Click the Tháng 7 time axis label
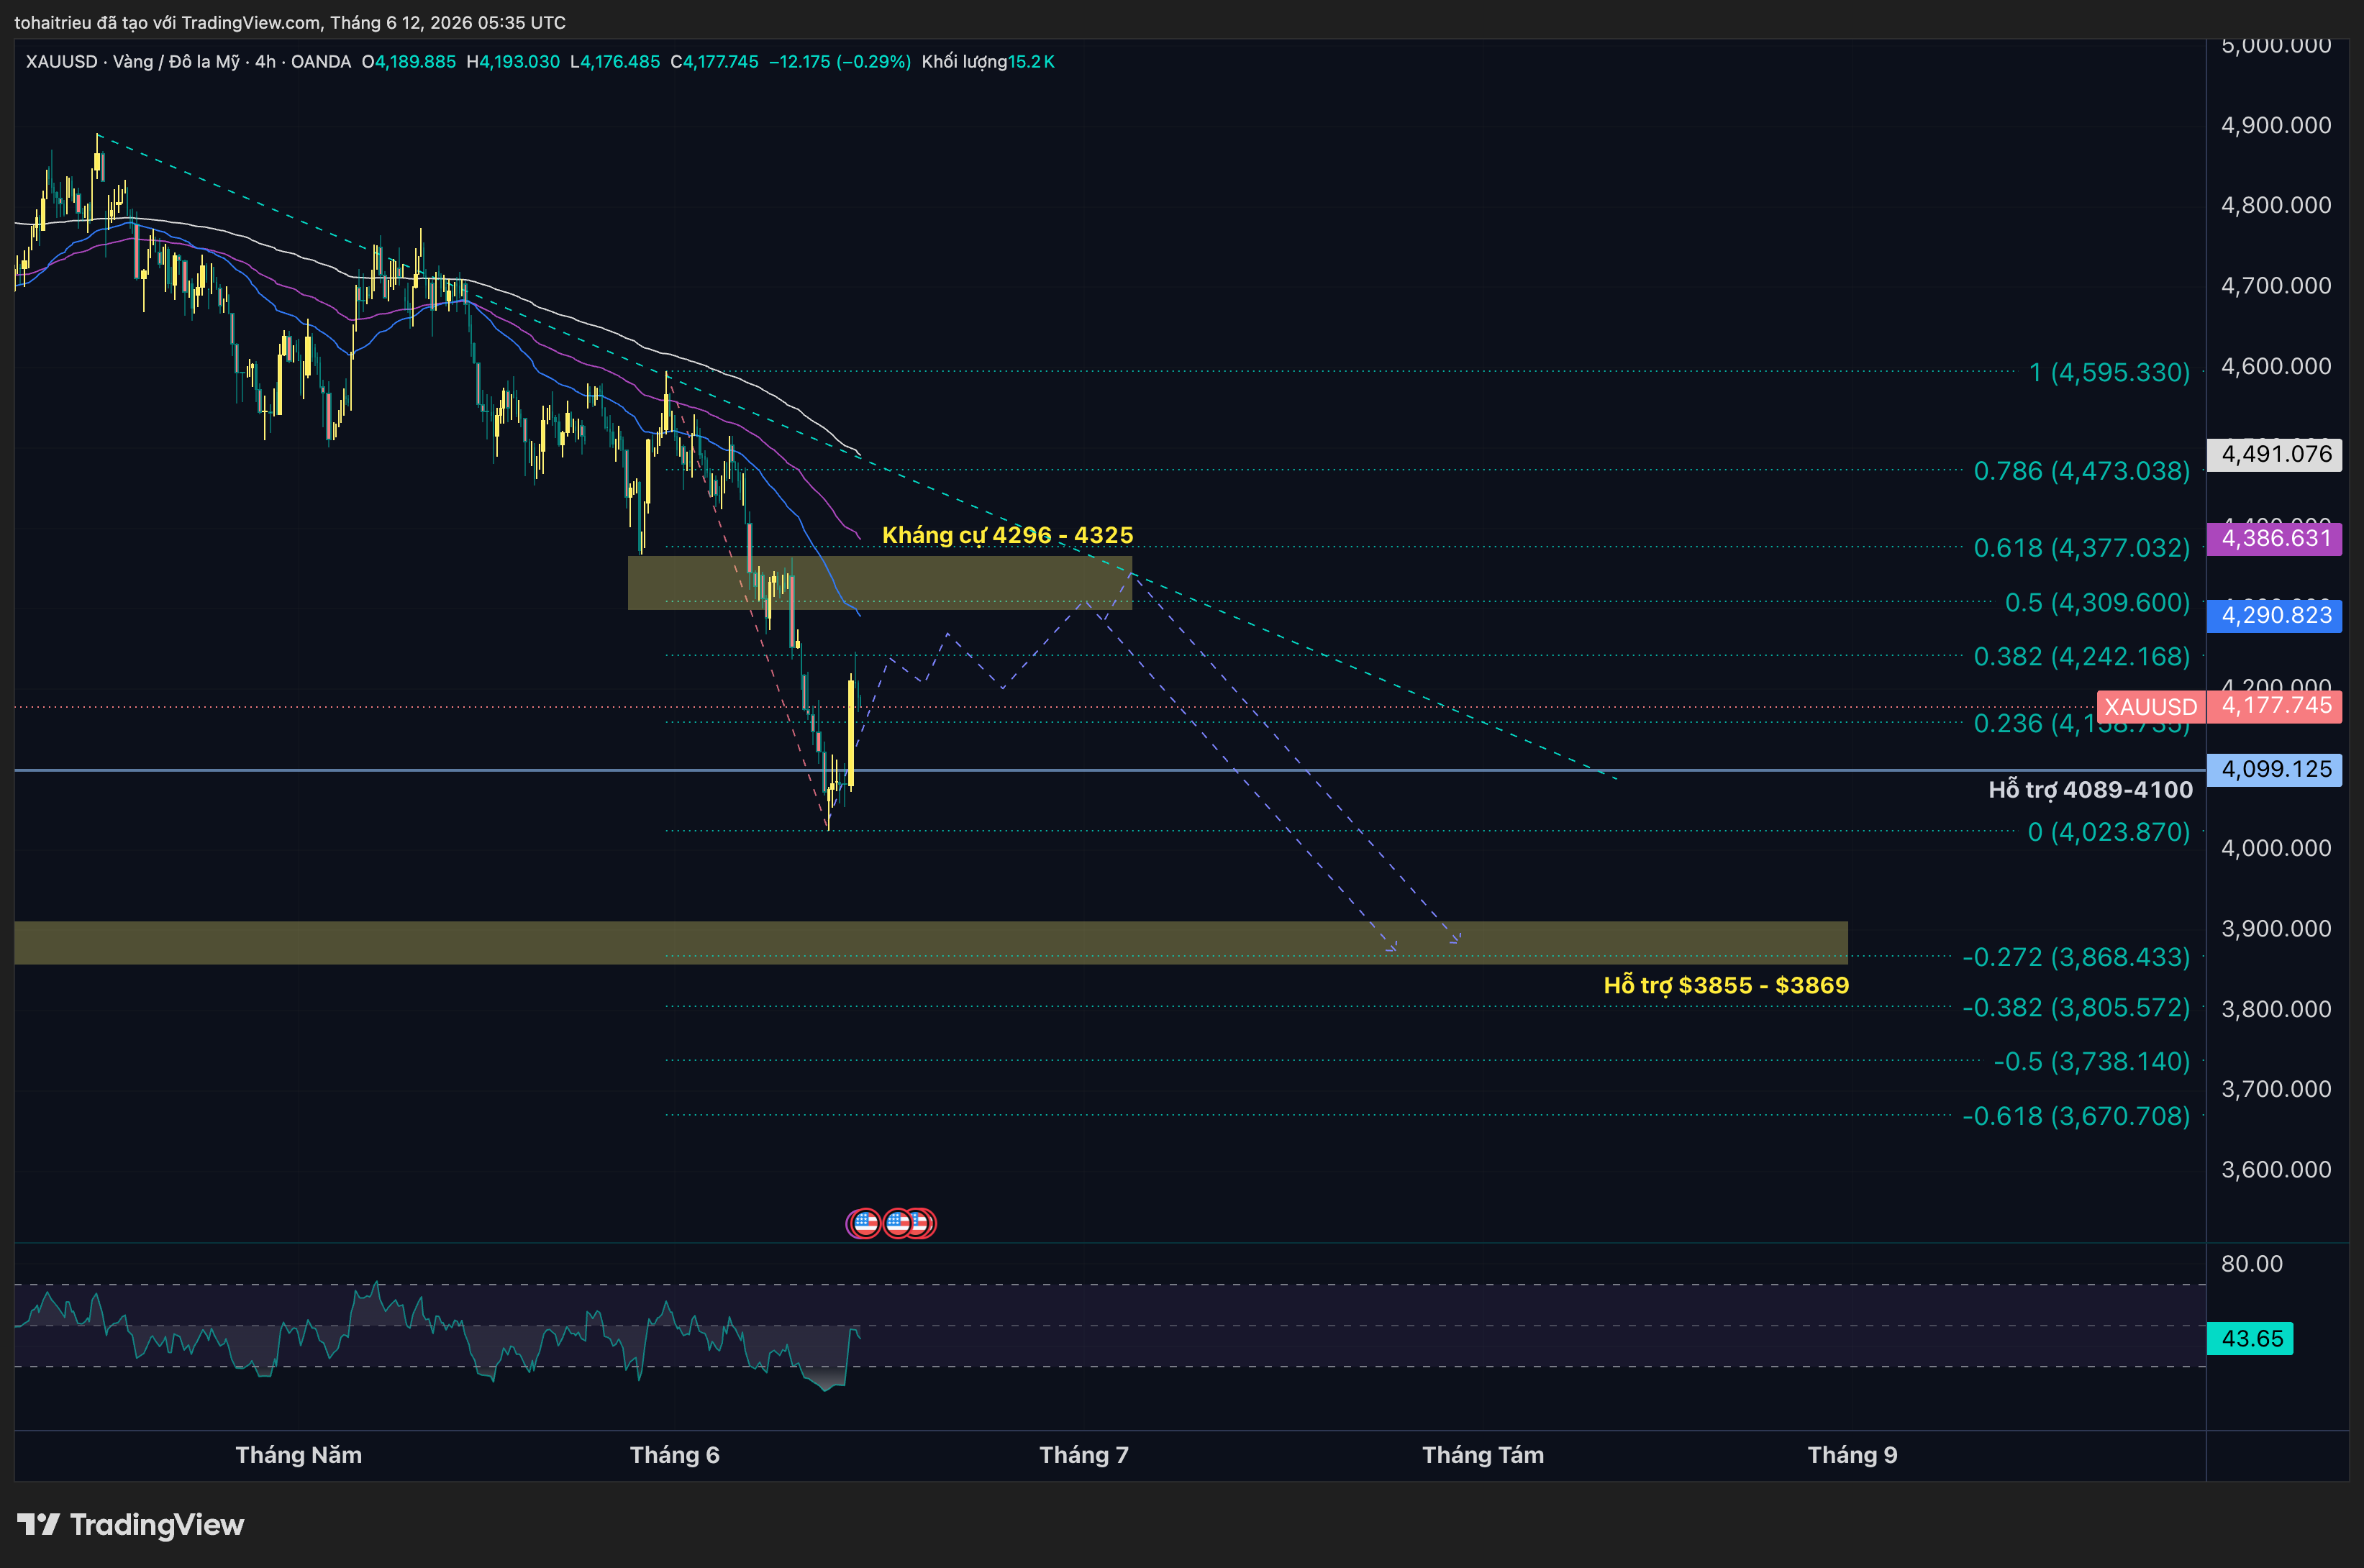The width and height of the screenshot is (2364, 1568). (x=1084, y=1455)
